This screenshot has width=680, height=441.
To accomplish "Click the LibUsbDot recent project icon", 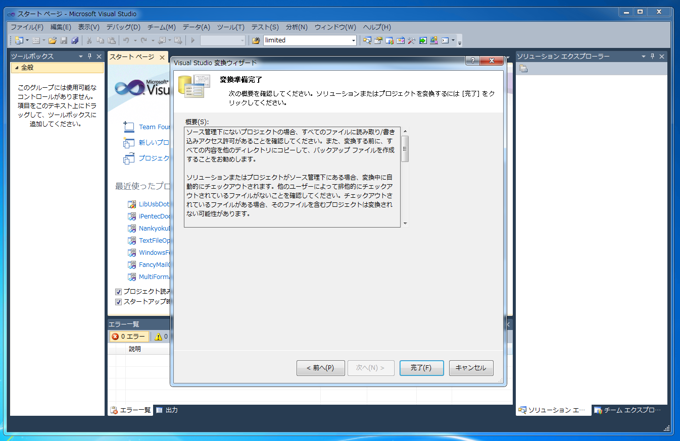I will [x=131, y=204].
